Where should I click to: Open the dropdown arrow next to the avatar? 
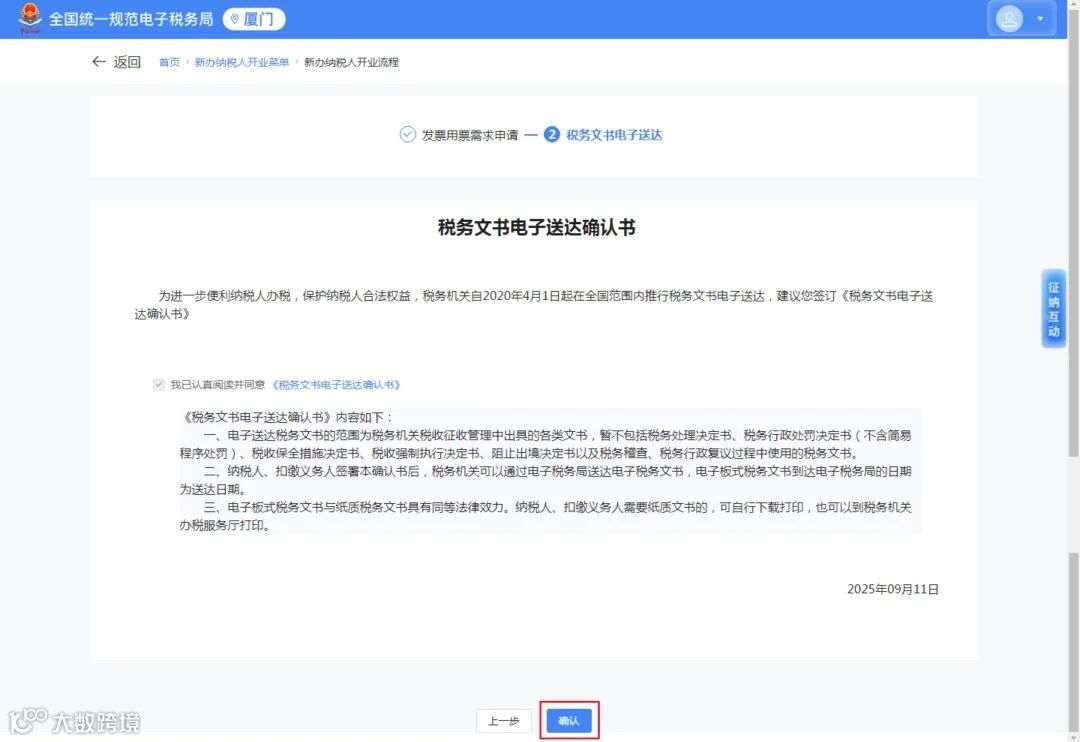point(1041,18)
